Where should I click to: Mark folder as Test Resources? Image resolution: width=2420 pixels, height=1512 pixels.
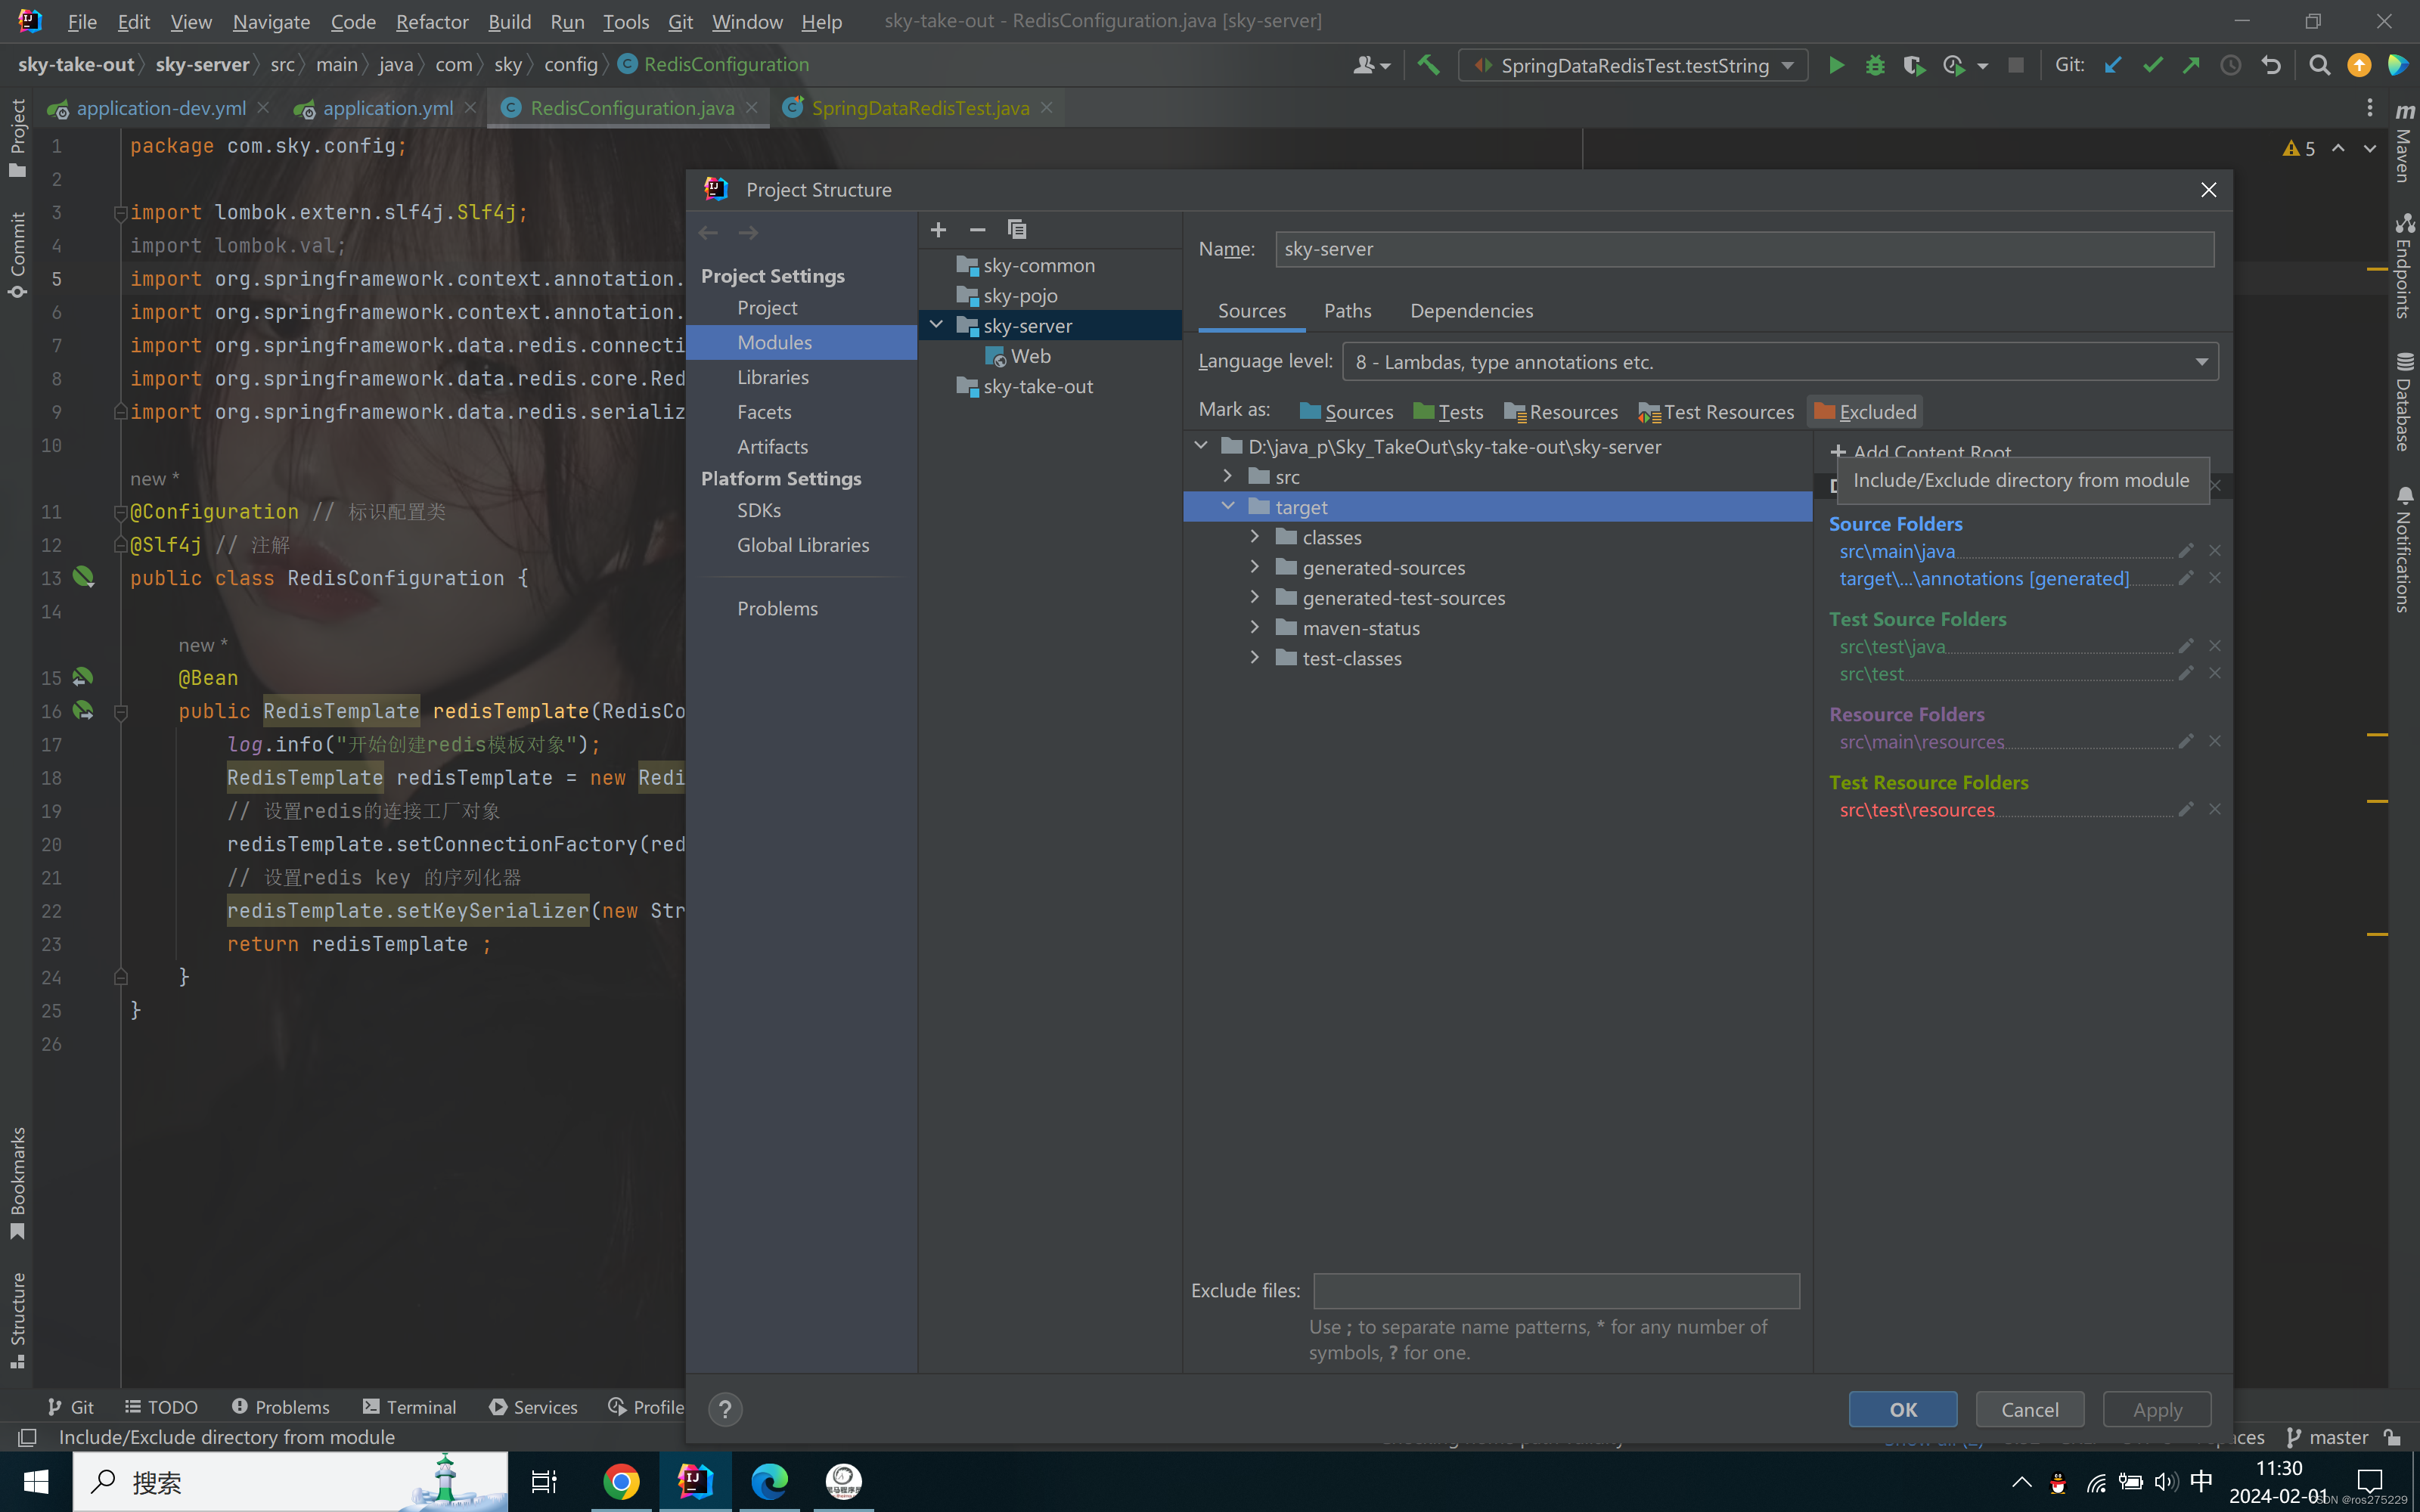coord(1716,412)
